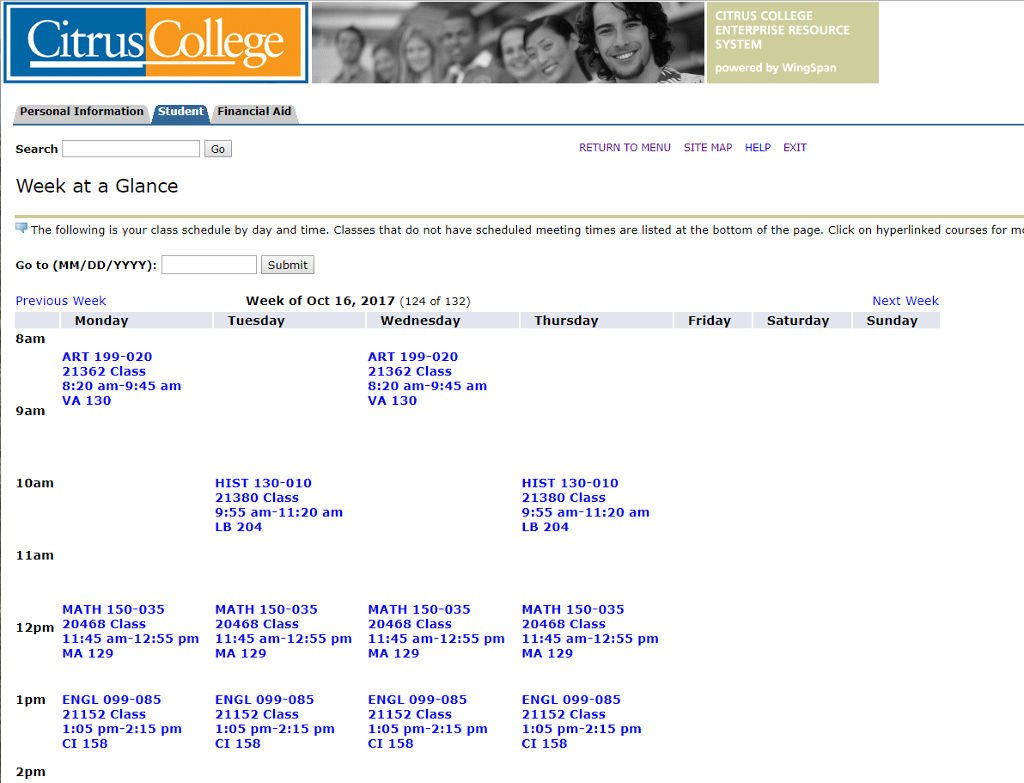1024x783 pixels.
Task: Go to the Previous Week view
Action: pos(60,300)
